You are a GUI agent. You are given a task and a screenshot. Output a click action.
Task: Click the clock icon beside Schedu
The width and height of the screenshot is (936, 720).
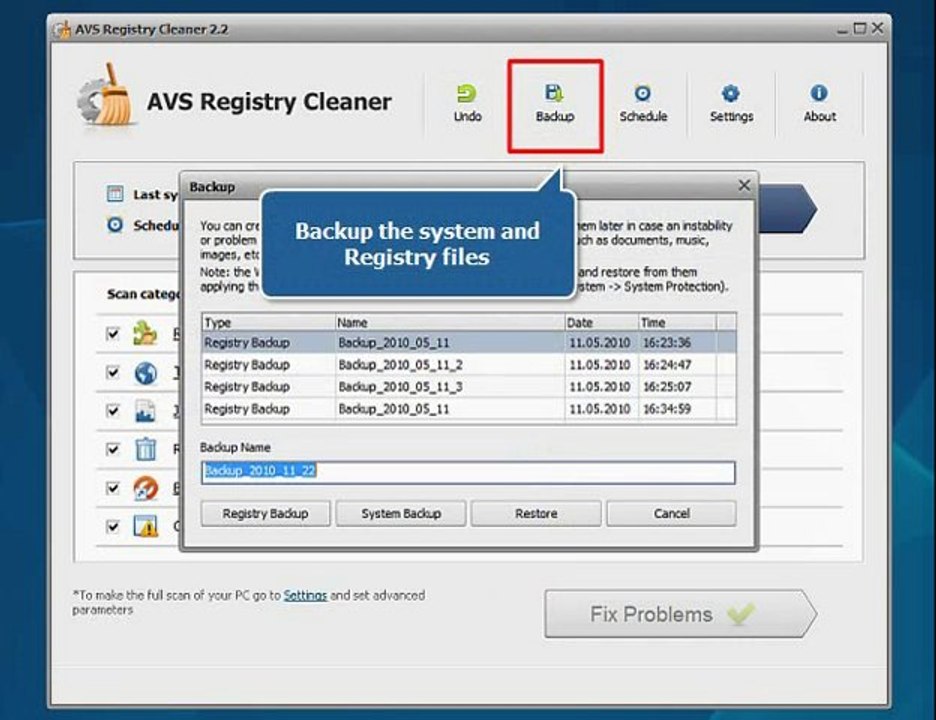[x=115, y=225]
